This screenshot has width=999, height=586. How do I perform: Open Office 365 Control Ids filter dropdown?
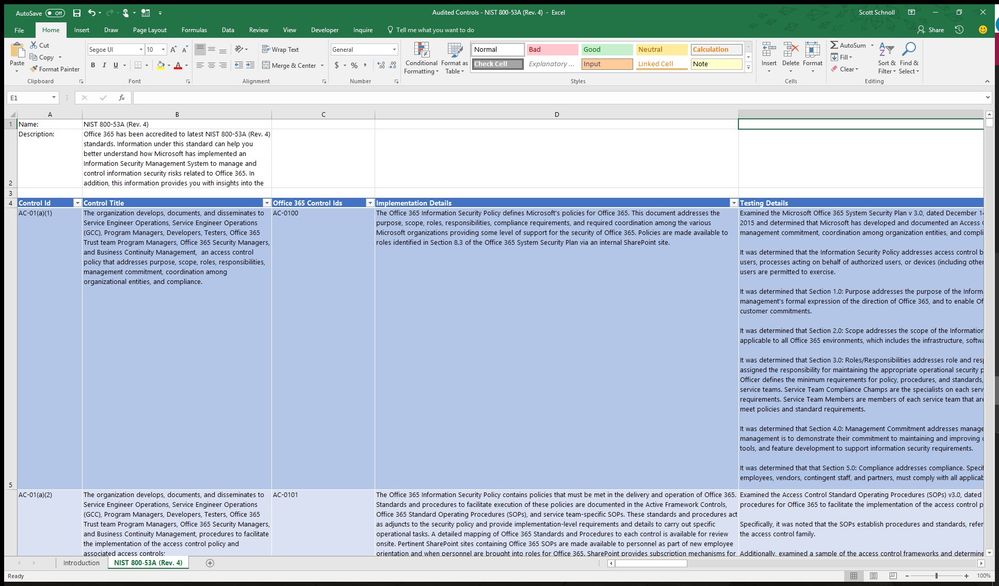click(x=370, y=203)
